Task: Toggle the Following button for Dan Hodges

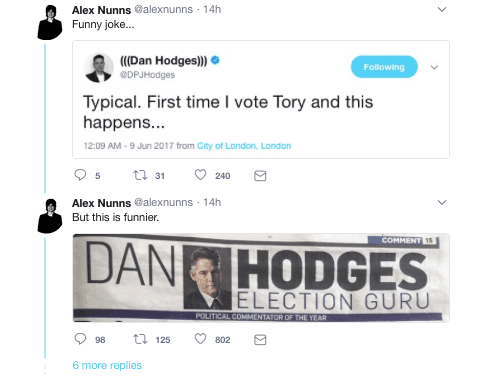Action: point(384,67)
